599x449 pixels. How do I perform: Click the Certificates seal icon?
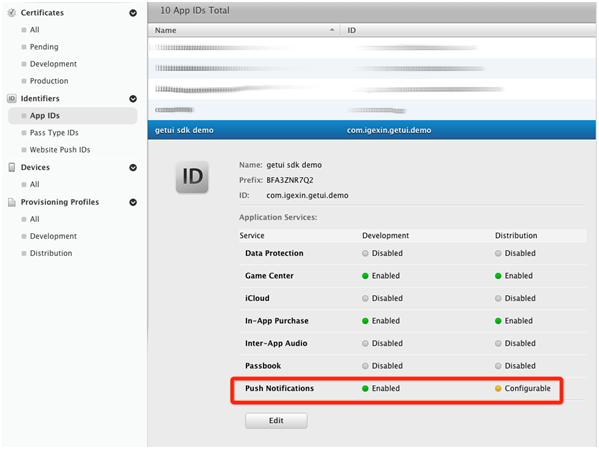pyautogui.click(x=12, y=13)
